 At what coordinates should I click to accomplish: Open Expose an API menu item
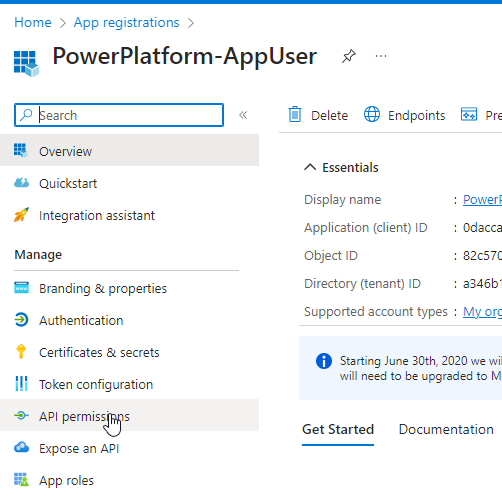tap(129, 448)
